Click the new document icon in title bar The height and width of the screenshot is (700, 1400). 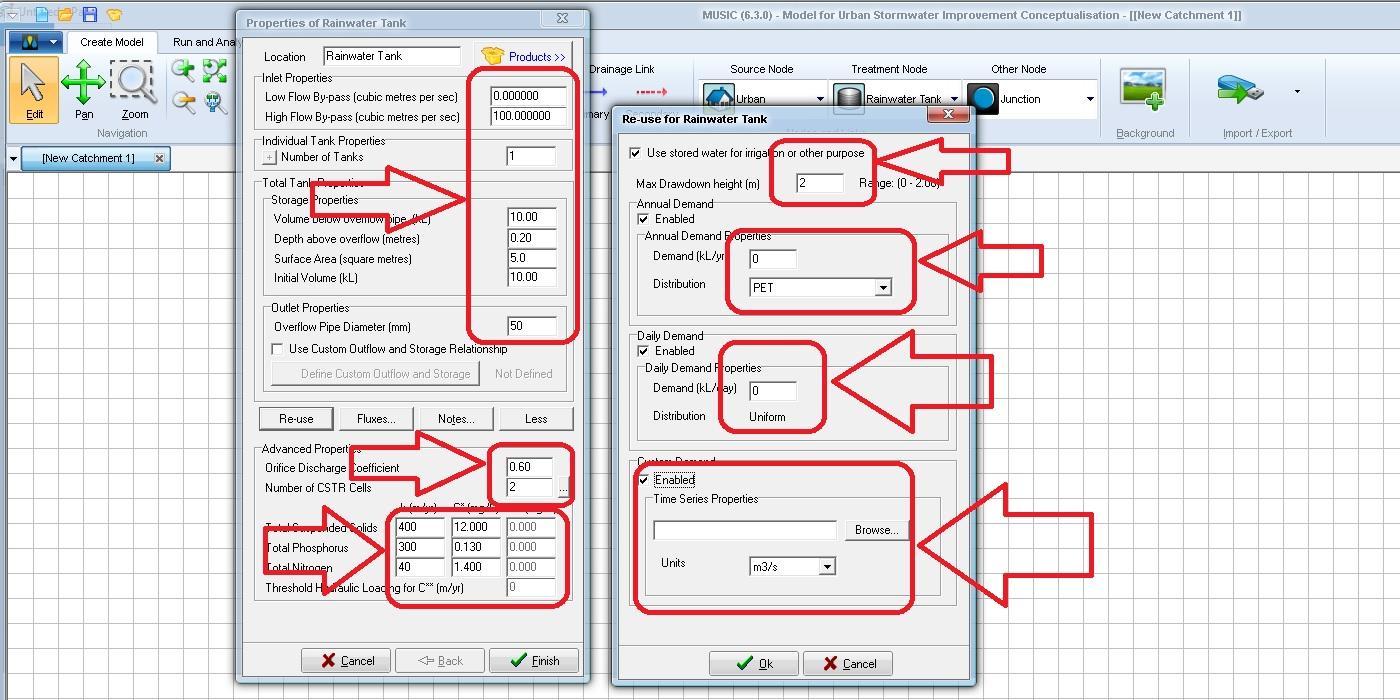42,14
